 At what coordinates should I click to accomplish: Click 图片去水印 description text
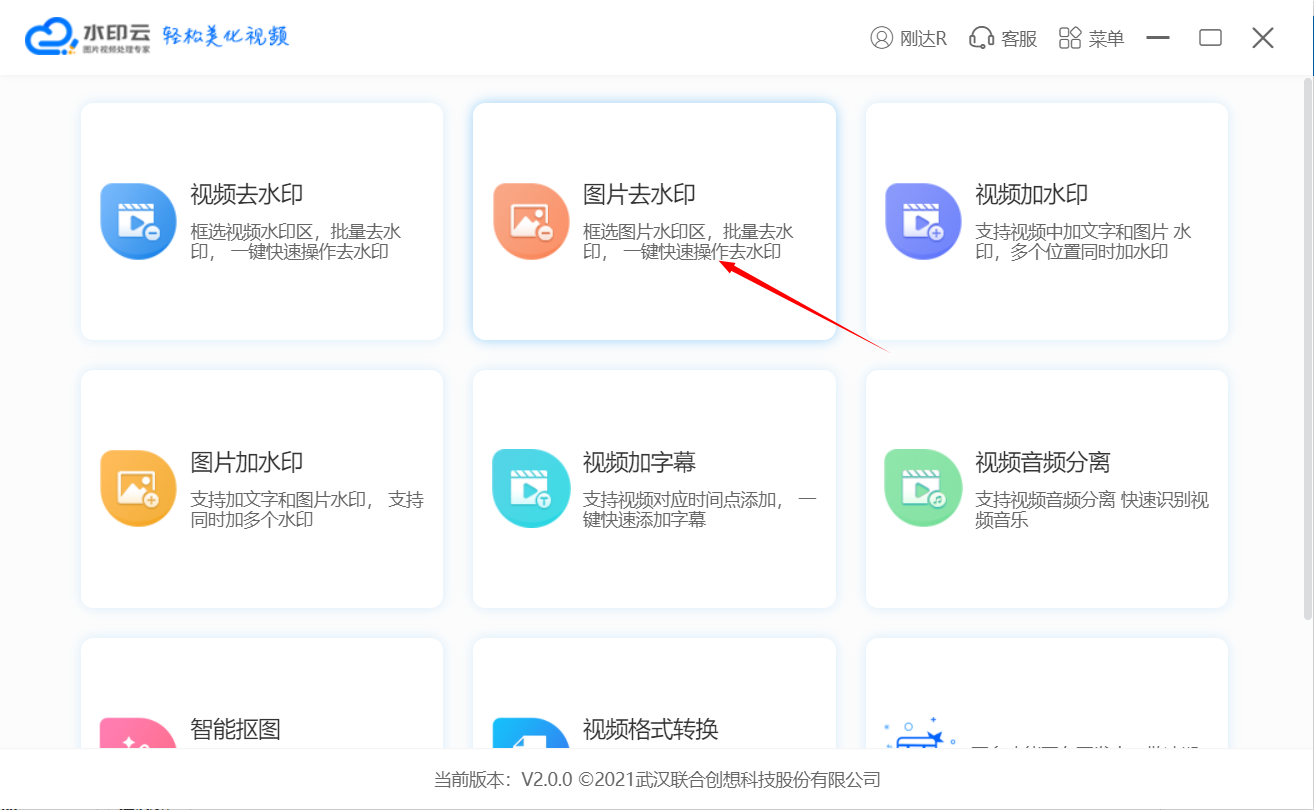[x=688, y=242]
